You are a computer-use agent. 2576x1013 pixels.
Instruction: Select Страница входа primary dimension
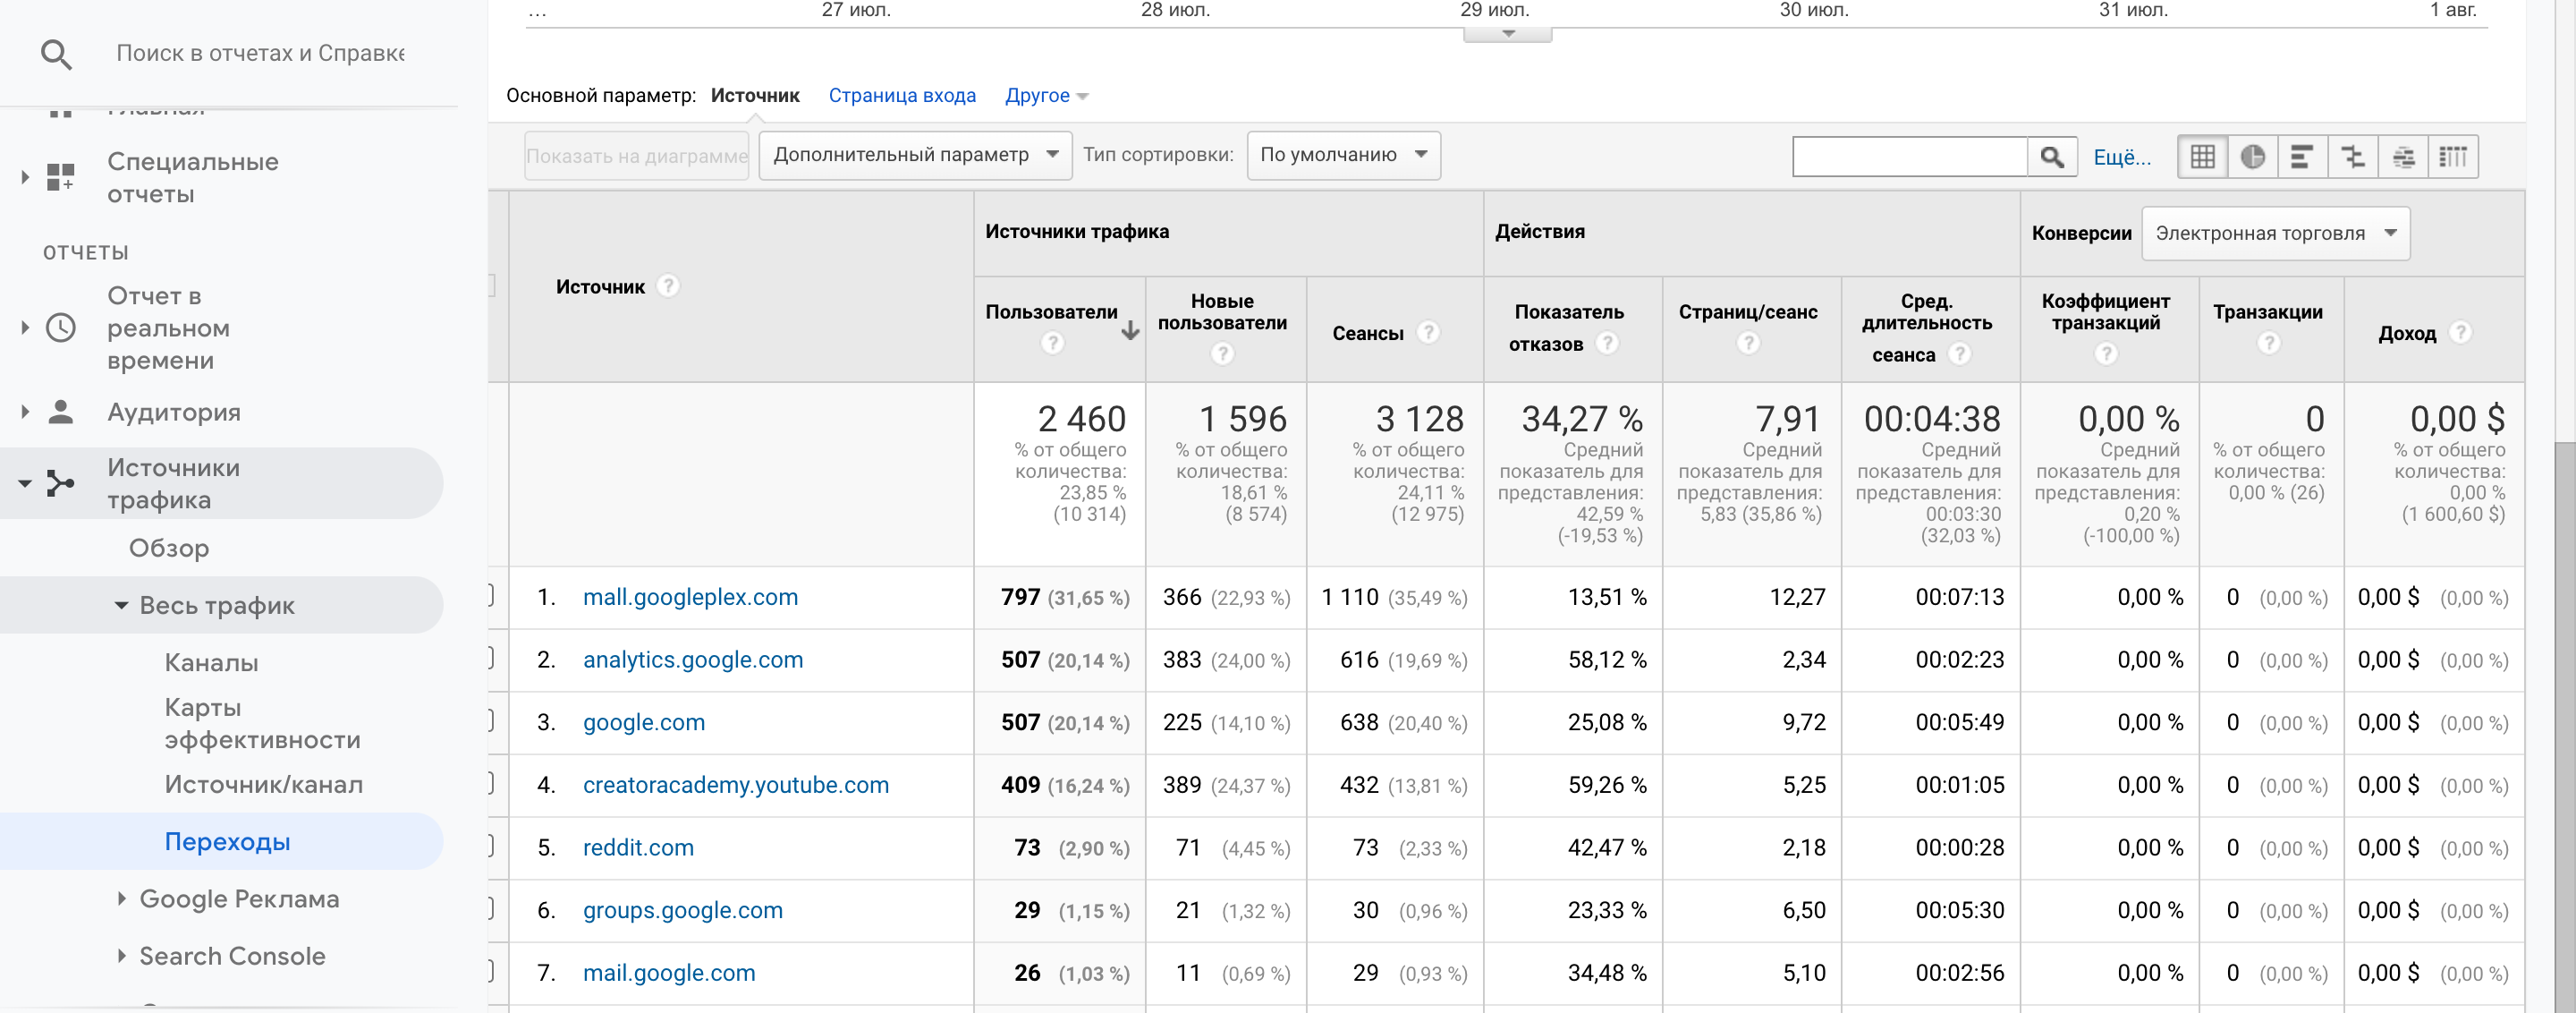point(902,96)
